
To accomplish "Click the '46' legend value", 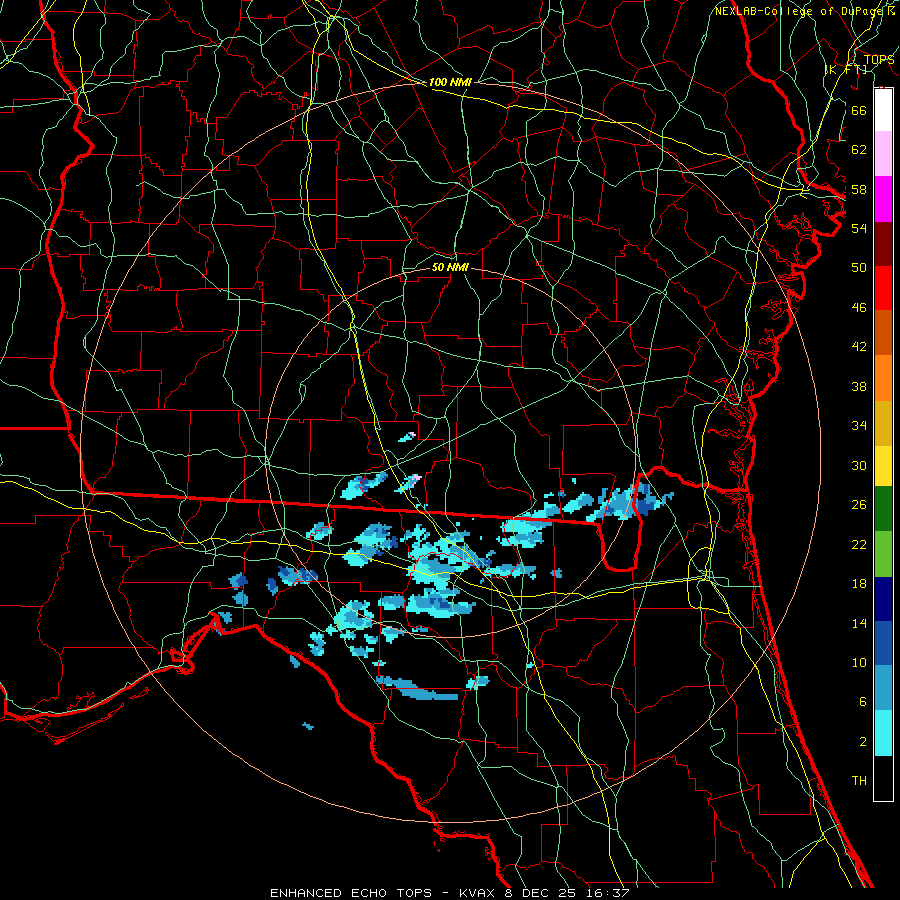I will click(x=859, y=308).
